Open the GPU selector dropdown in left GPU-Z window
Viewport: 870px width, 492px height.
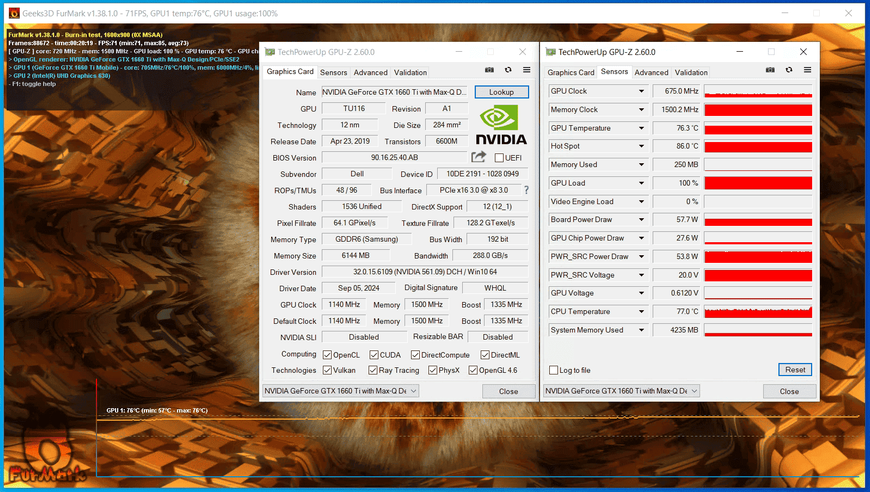[x=340, y=391]
